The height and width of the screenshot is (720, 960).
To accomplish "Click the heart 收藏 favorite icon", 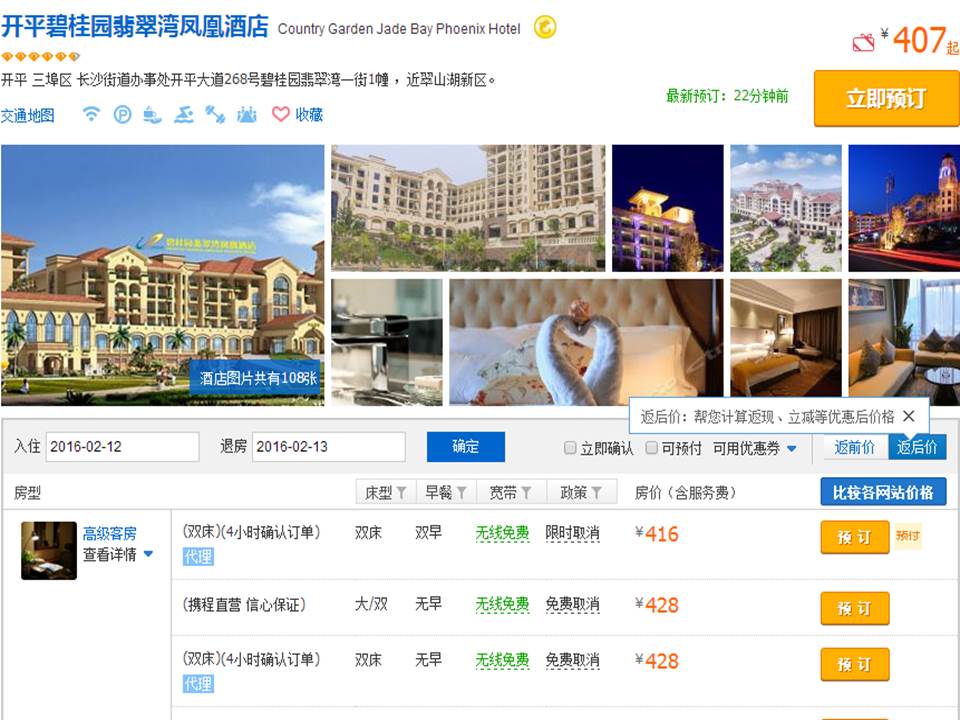I will click(281, 114).
